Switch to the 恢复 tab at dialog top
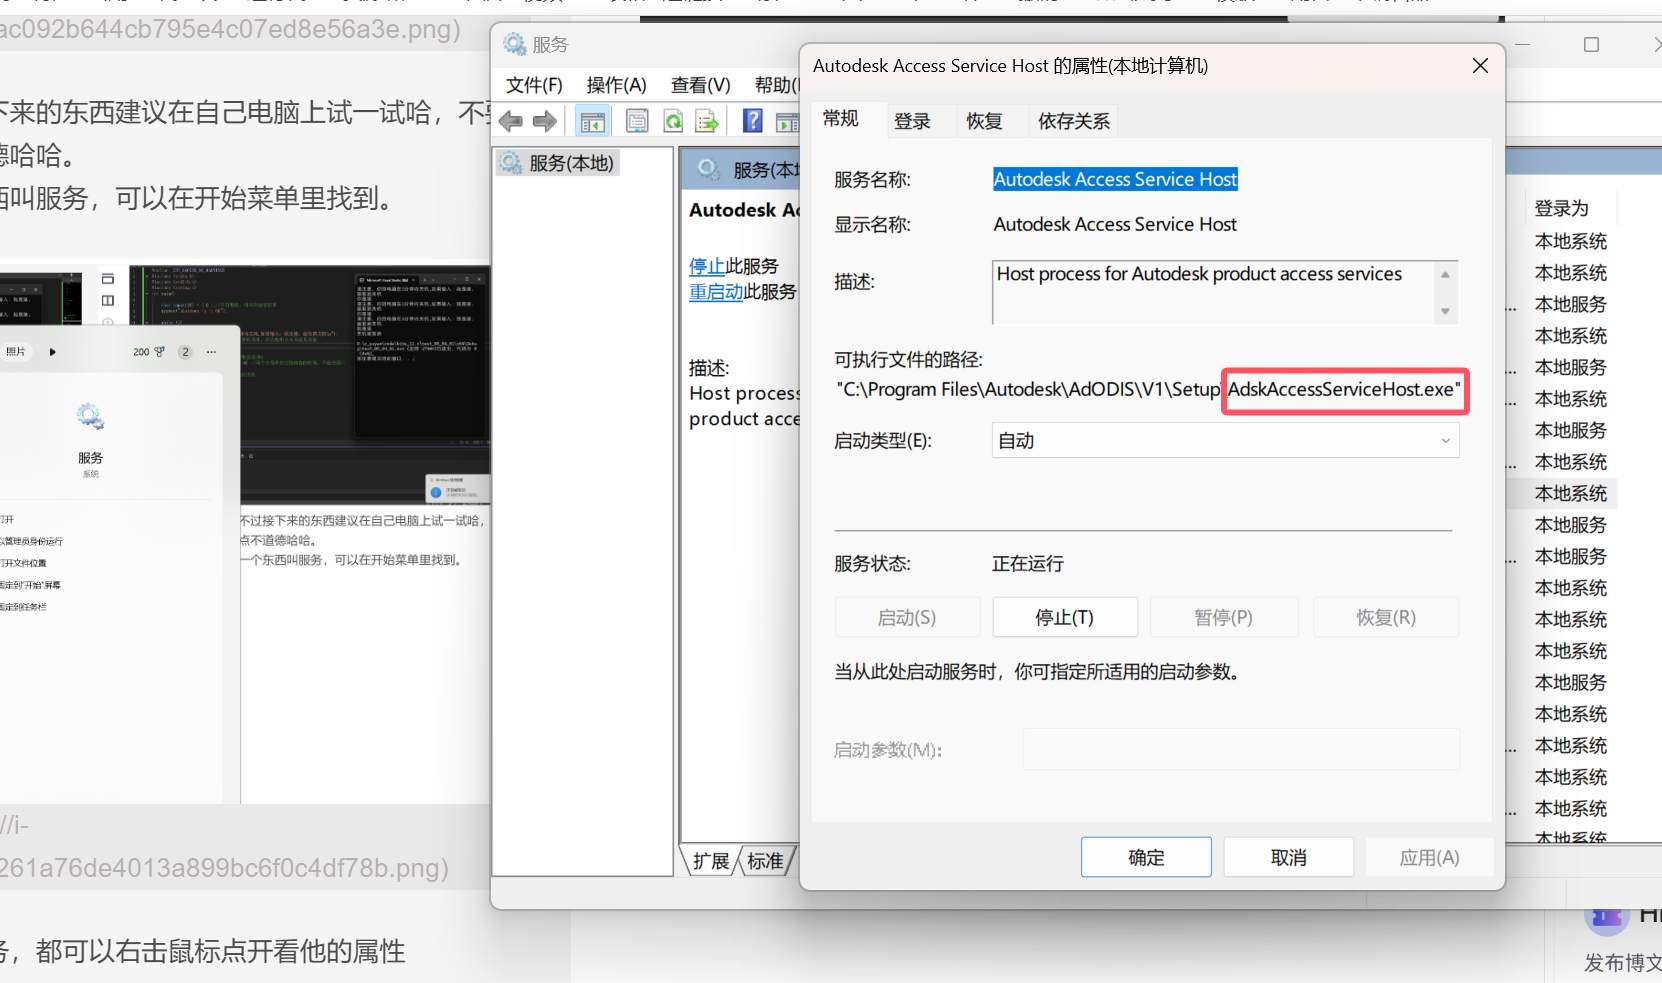The image size is (1662, 983). tap(984, 121)
